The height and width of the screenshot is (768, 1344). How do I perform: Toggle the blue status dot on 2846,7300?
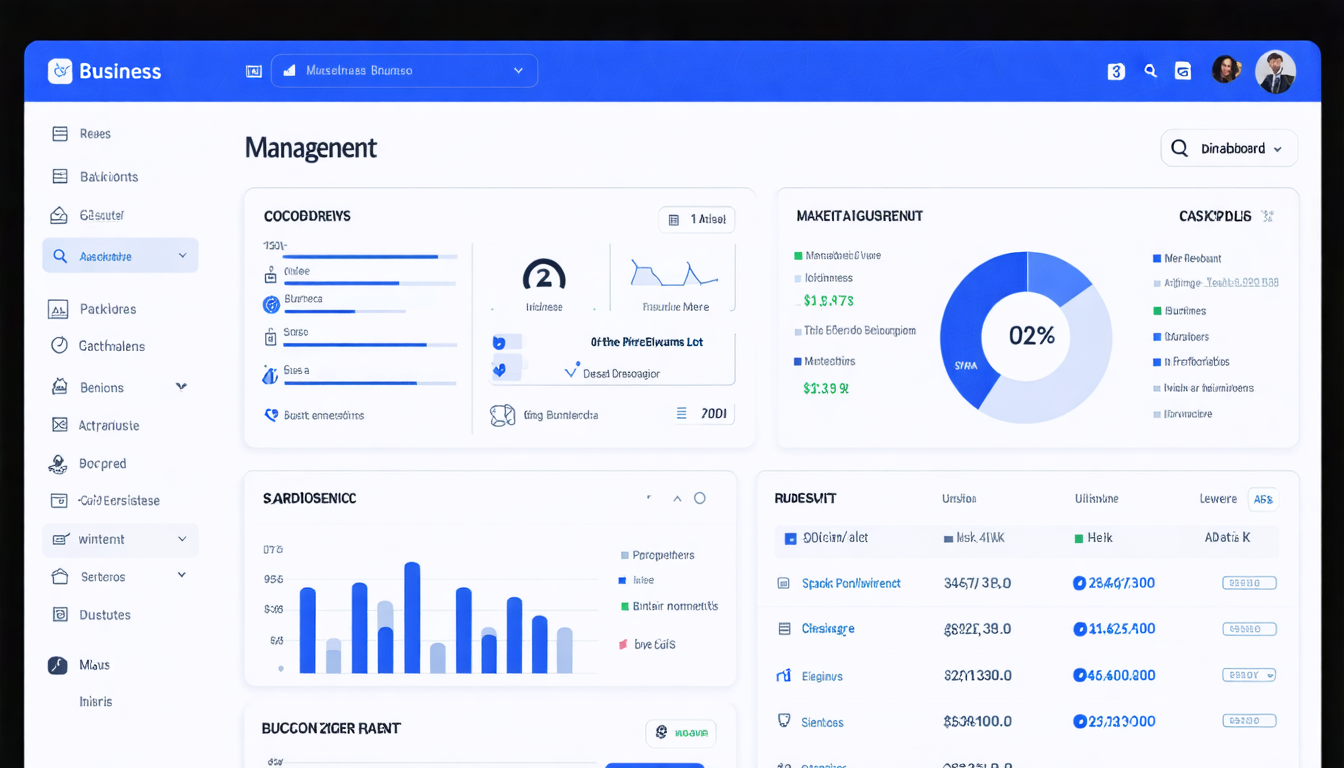click(1079, 583)
